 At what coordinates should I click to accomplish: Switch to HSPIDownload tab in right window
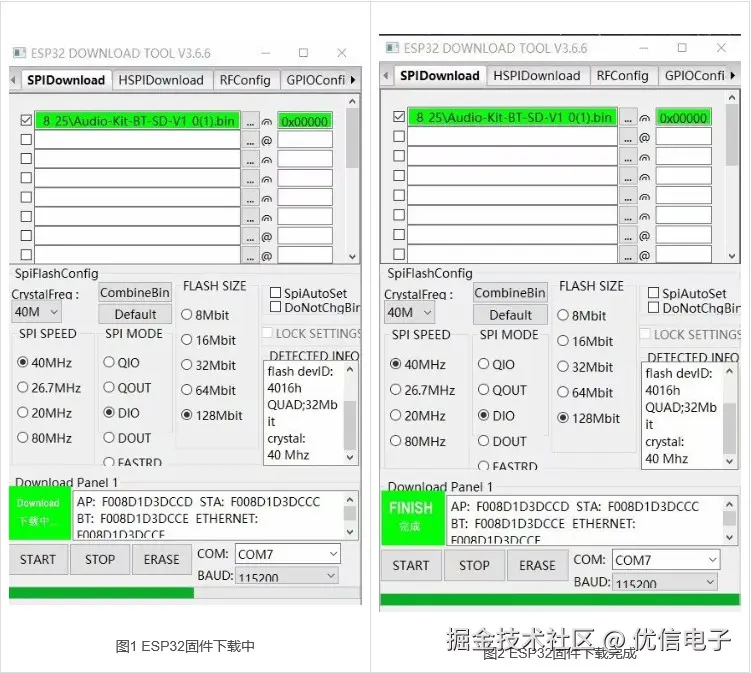(537, 76)
